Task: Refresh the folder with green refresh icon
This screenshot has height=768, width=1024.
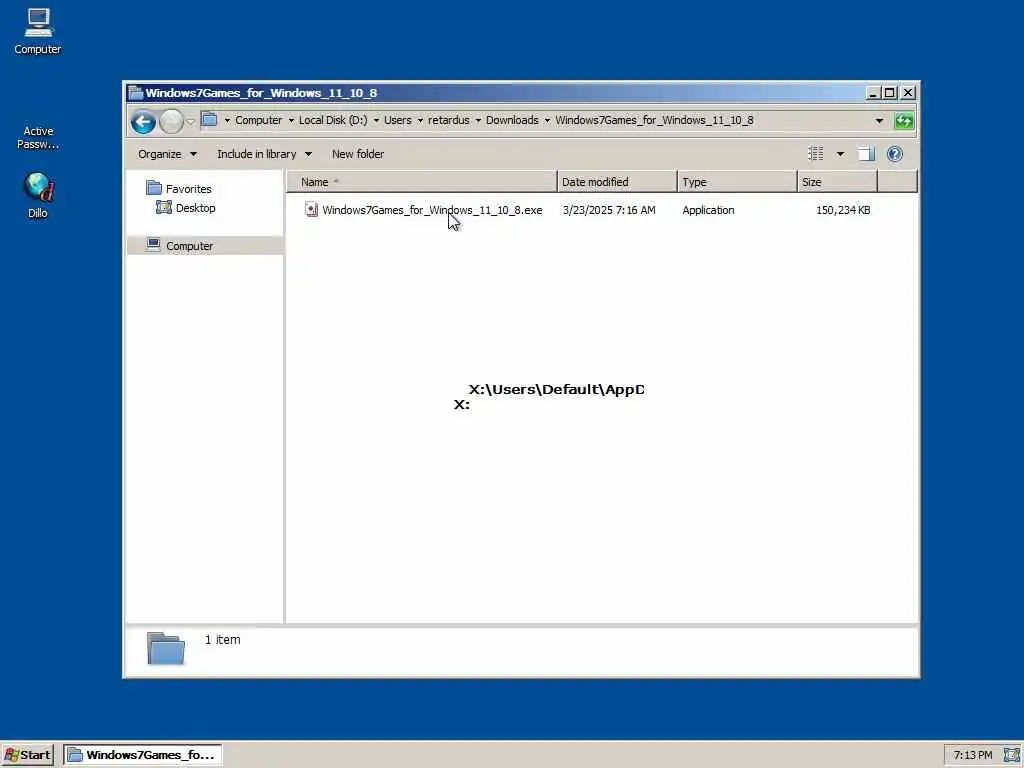Action: click(x=904, y=121)
